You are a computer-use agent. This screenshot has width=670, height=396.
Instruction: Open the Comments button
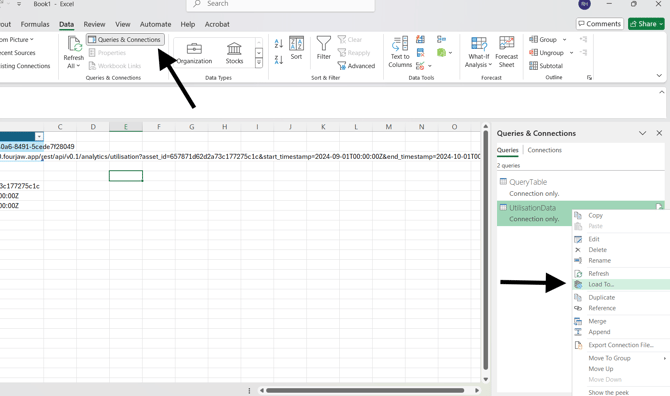click(599, 24)
